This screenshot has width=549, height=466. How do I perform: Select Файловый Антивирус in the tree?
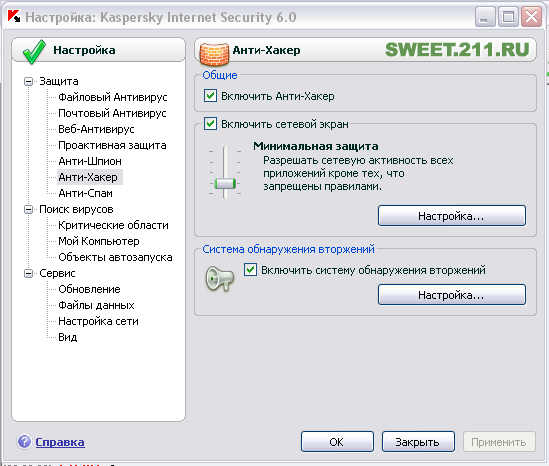pos(113,97)
